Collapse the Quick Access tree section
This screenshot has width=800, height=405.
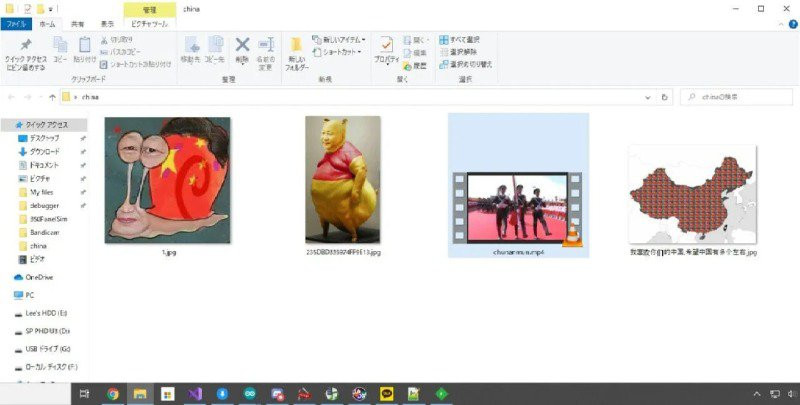coord(8,124)
